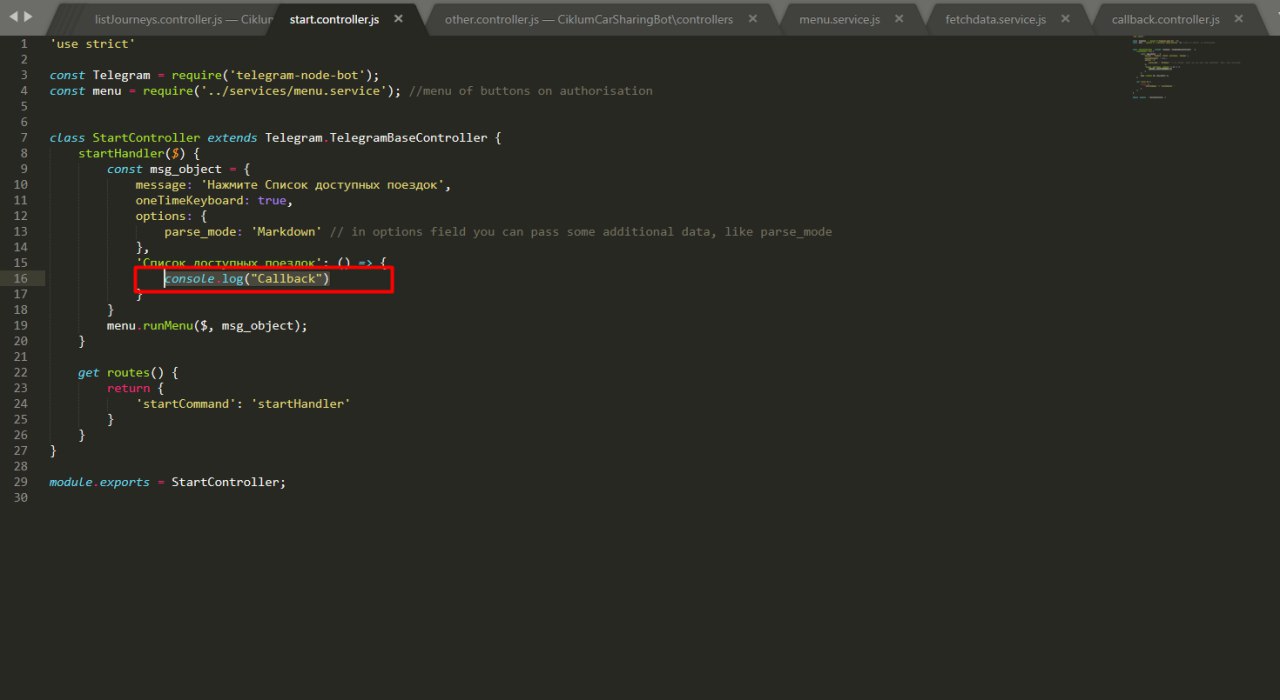The width and height of the screenshot is (1280, 700).
Task: Close the other.controller.js tab
Action: coord(752,19)
